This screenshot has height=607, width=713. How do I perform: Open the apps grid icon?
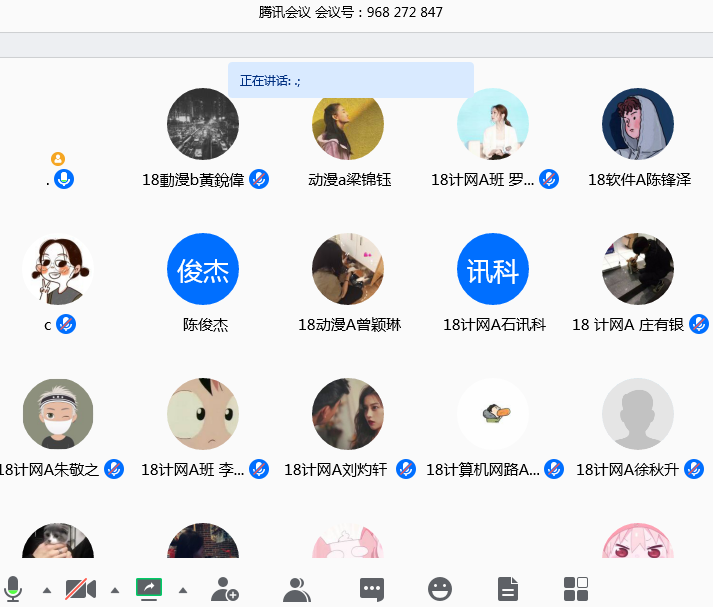coord(576,589)
